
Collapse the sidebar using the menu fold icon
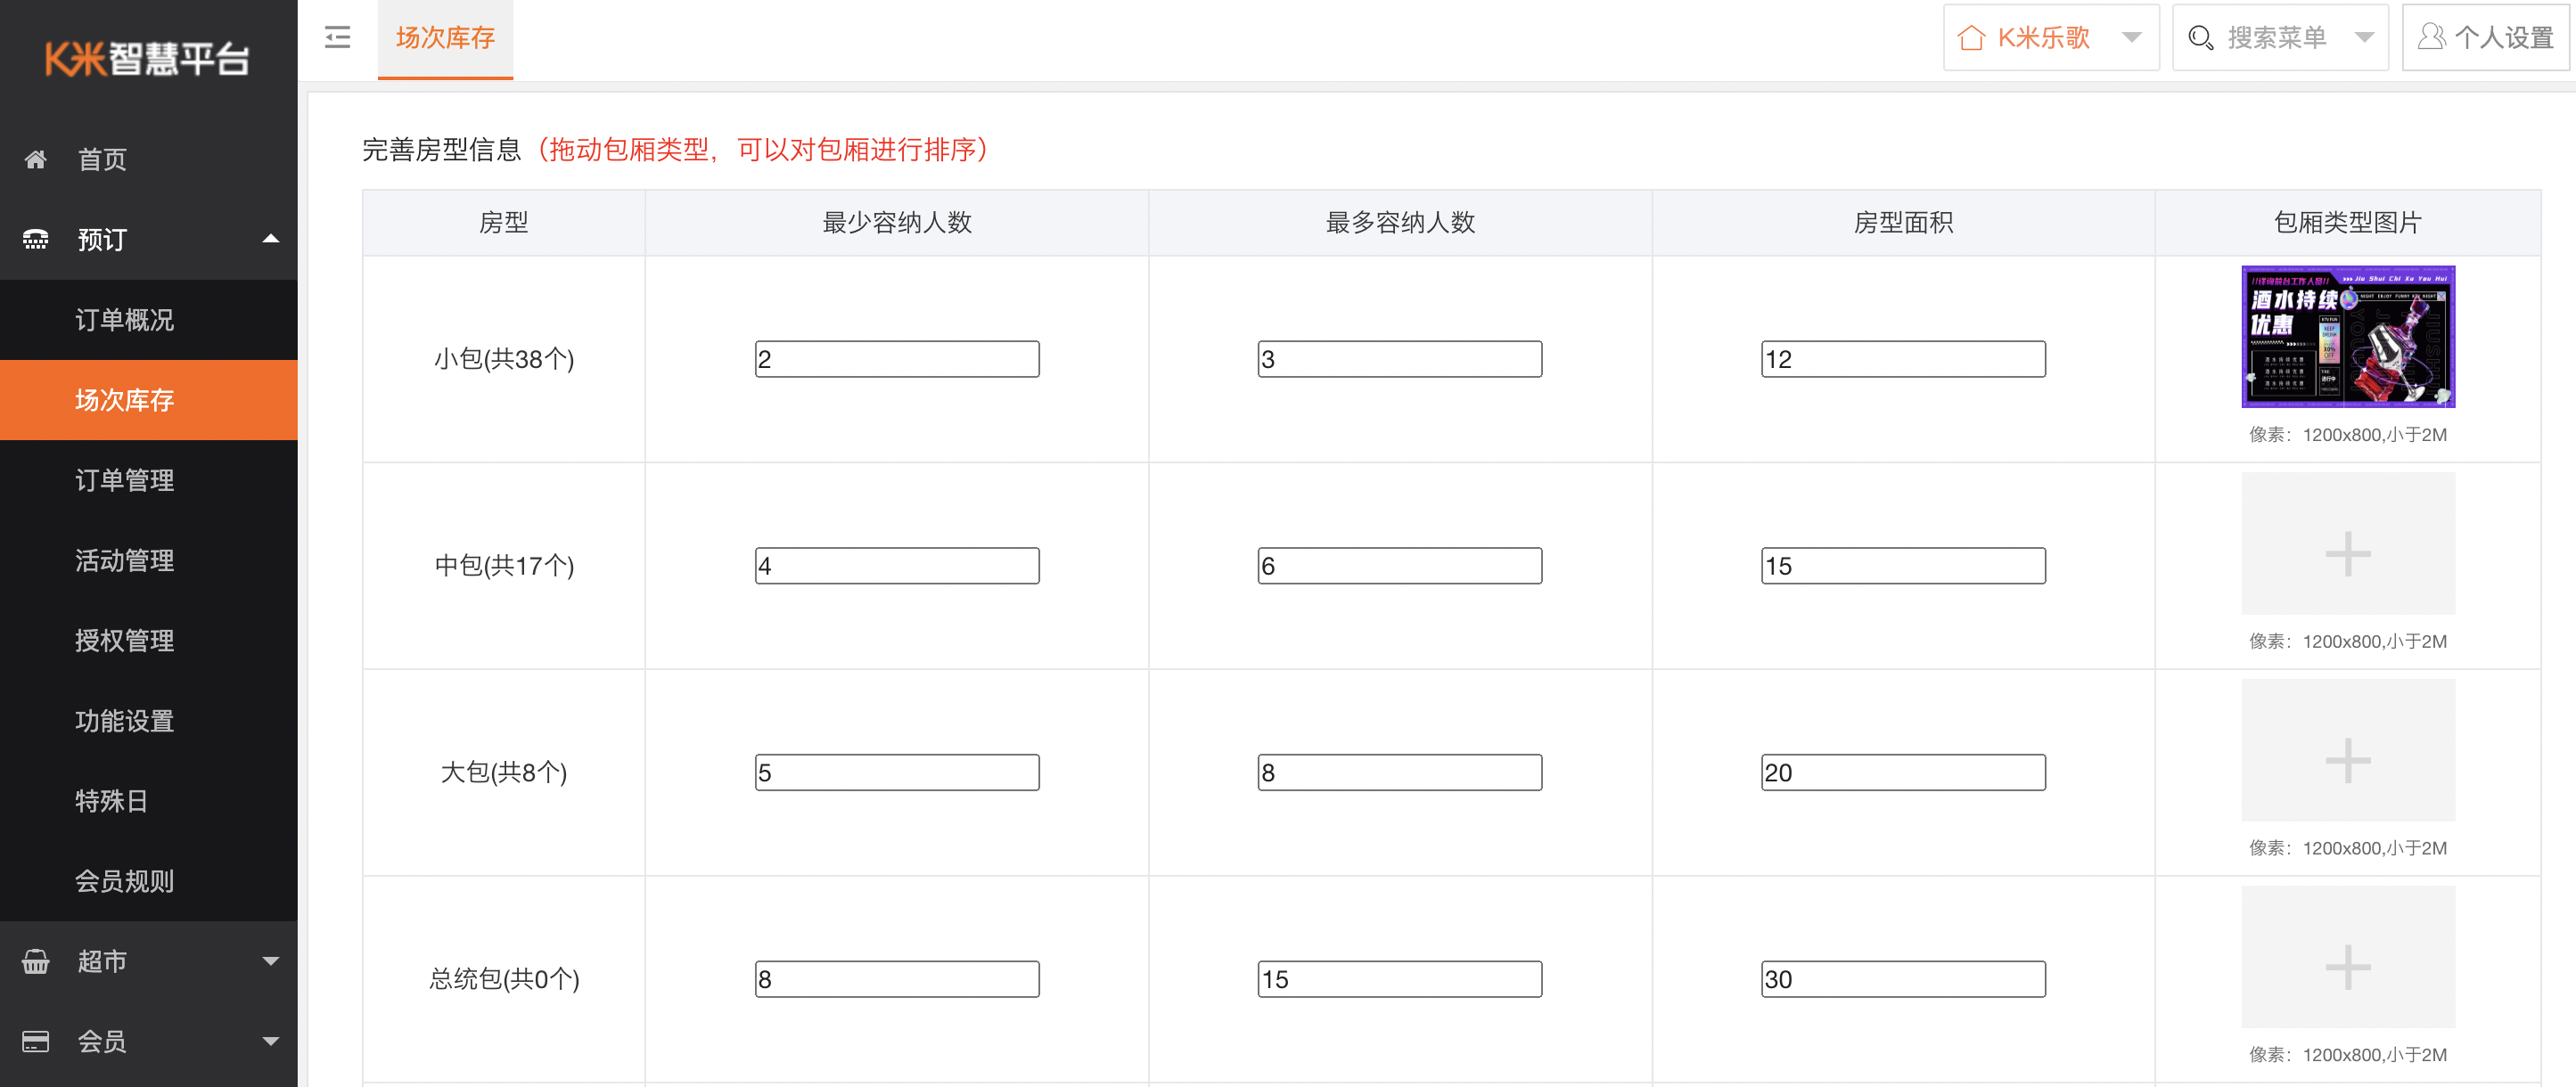pyautogui.click(x=337, y=38)
